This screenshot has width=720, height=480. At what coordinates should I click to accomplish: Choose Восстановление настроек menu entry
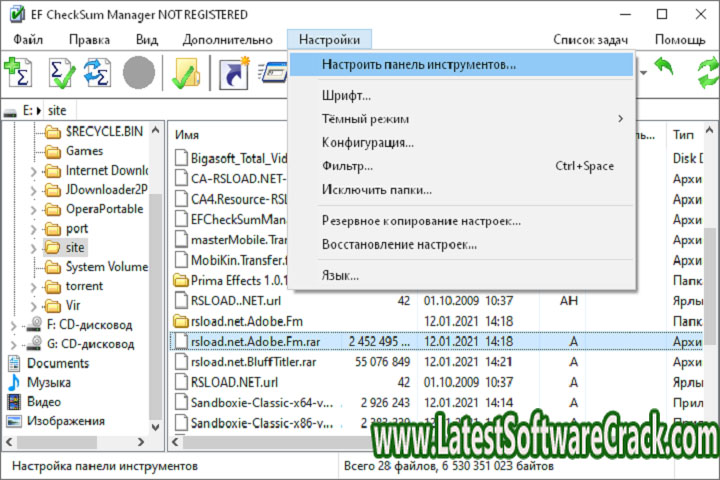coord(461,244)
